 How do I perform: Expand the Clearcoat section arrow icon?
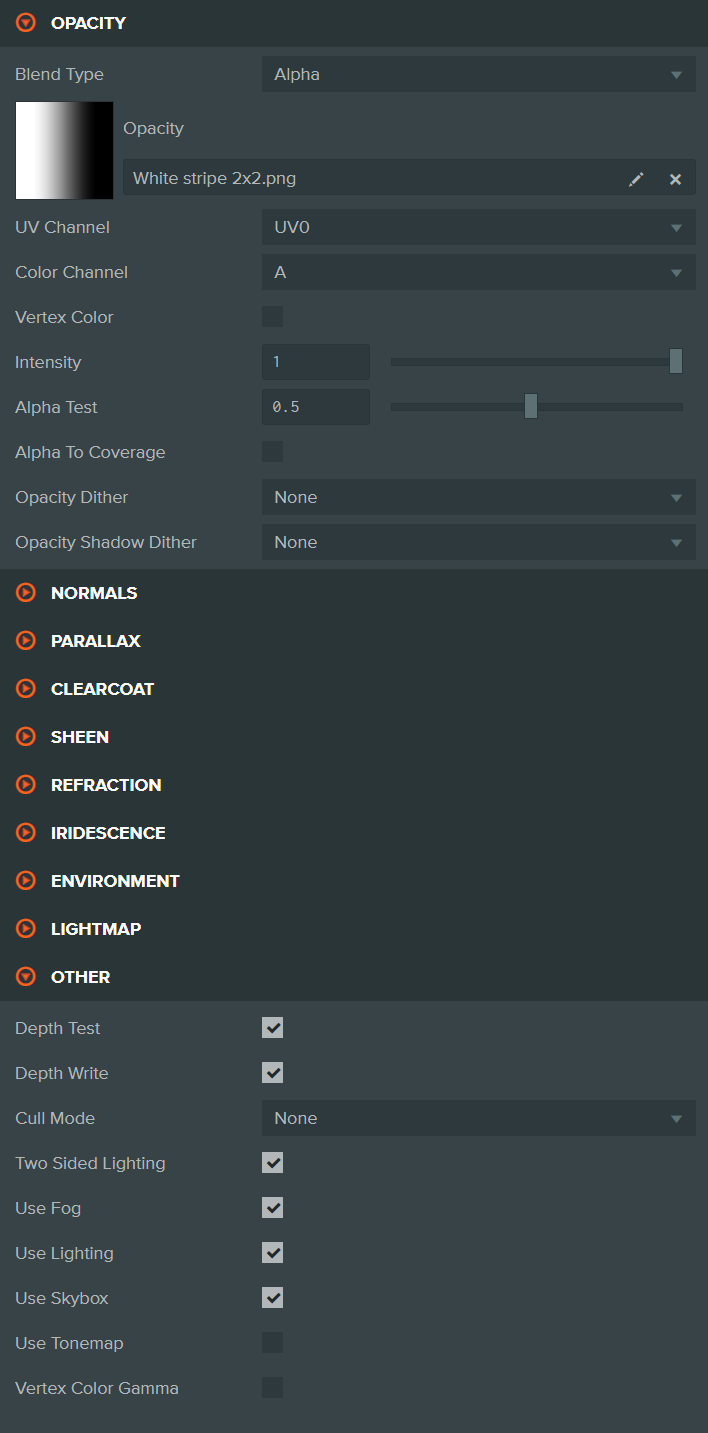tap(26, 689)
